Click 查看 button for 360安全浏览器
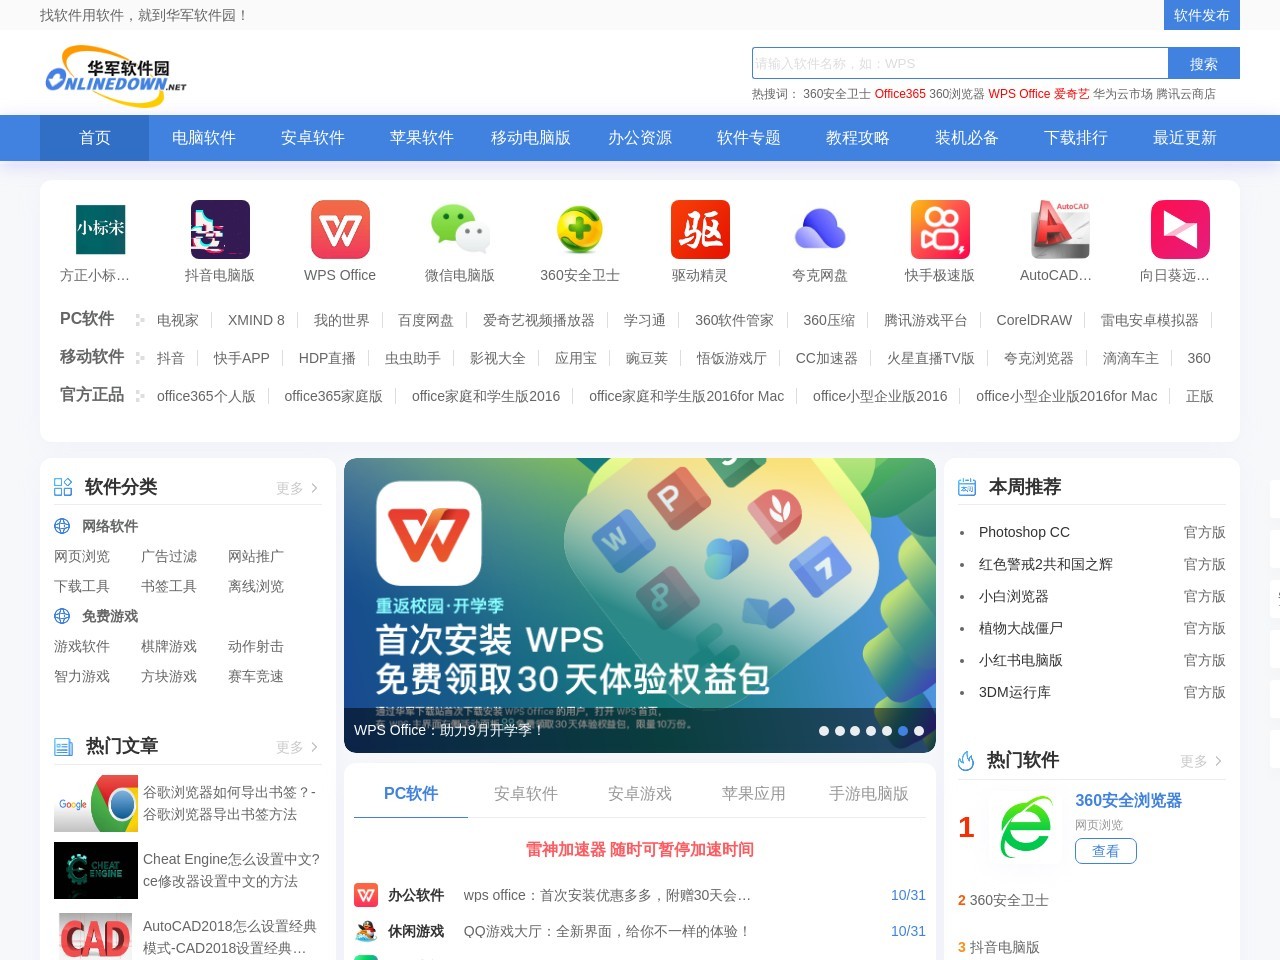Screen dimensions: 1280x960 (x=1106, y=851)
